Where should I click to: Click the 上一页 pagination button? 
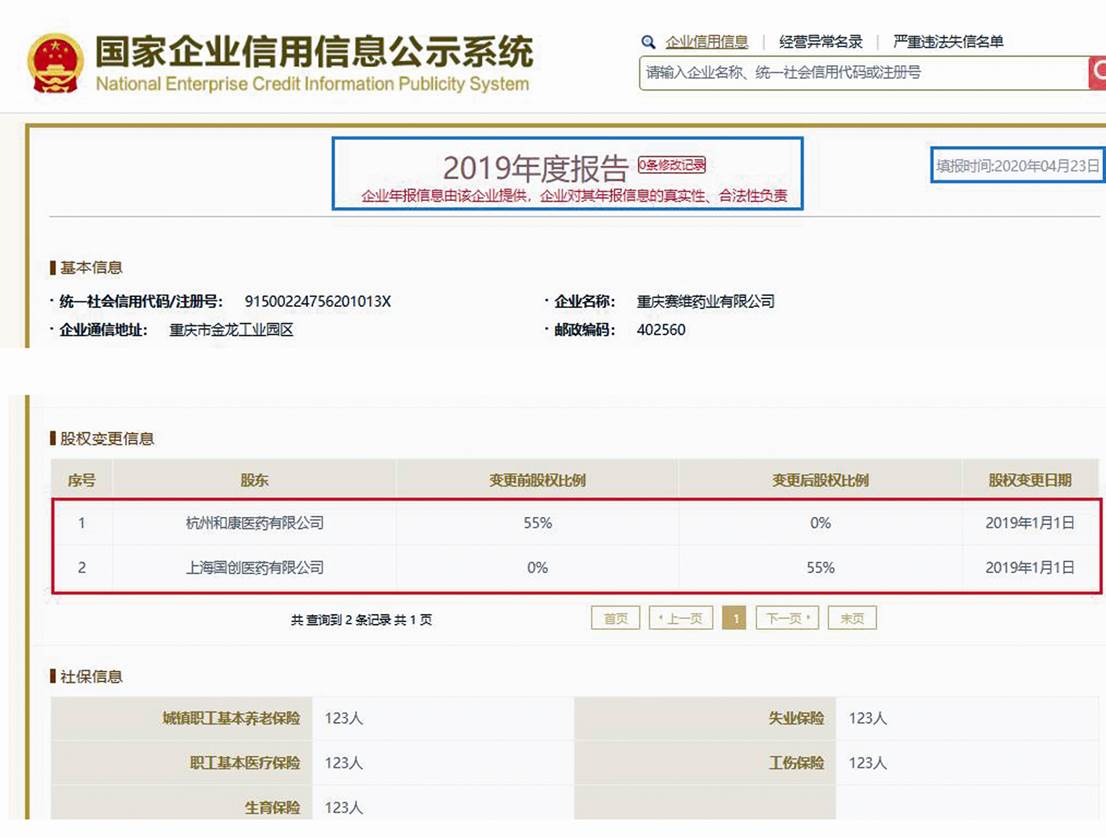(x=680, y=619)
